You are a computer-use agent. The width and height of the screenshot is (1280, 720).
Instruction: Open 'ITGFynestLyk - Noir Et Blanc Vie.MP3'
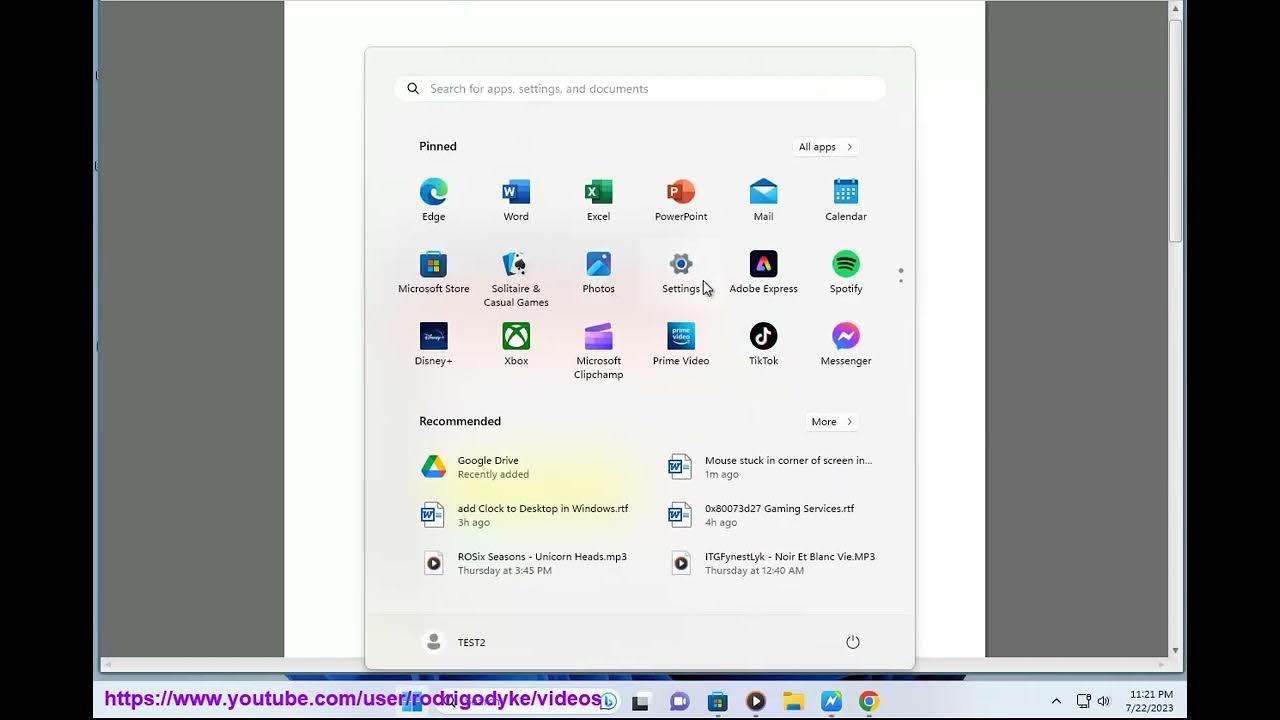click(x=772, y=563)
